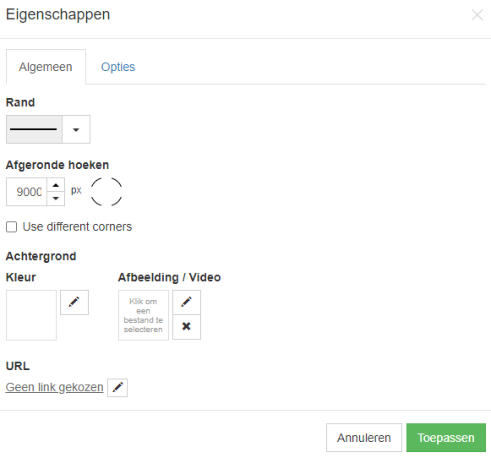
Task: Open the Geen link gekozen link
Action: pos(55,387)
